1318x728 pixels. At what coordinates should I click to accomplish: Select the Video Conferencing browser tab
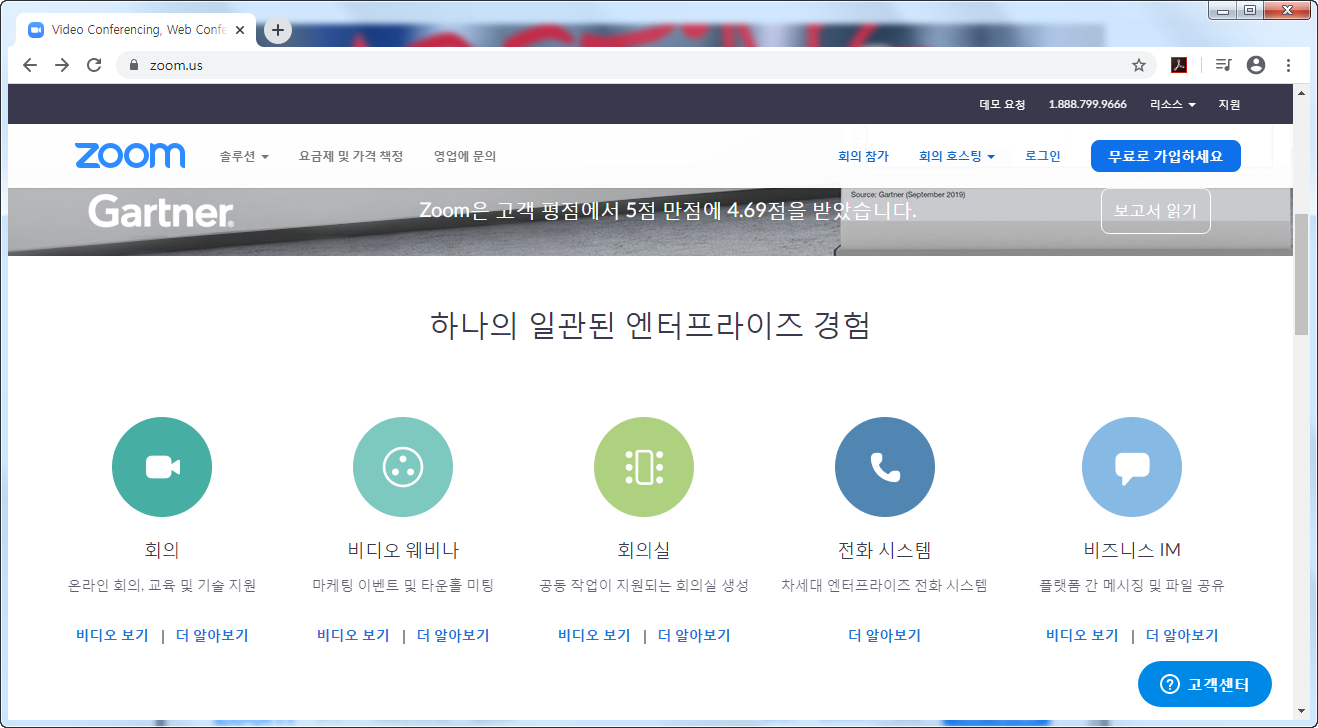(138, 30)
